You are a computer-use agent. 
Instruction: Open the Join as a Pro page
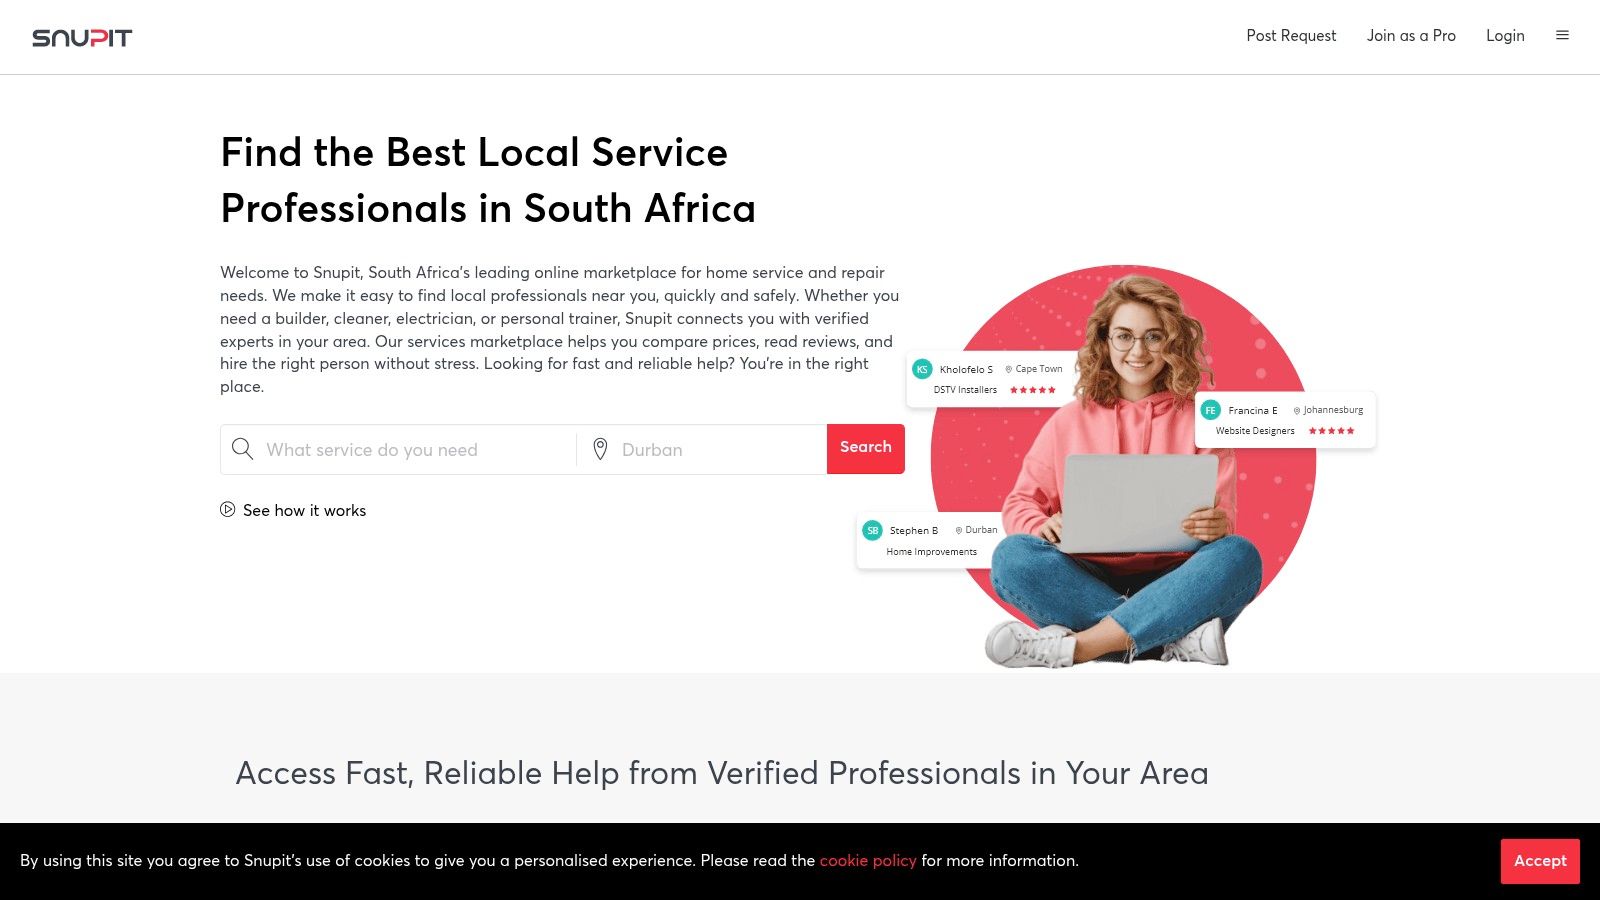click(x=1410, y=35)
